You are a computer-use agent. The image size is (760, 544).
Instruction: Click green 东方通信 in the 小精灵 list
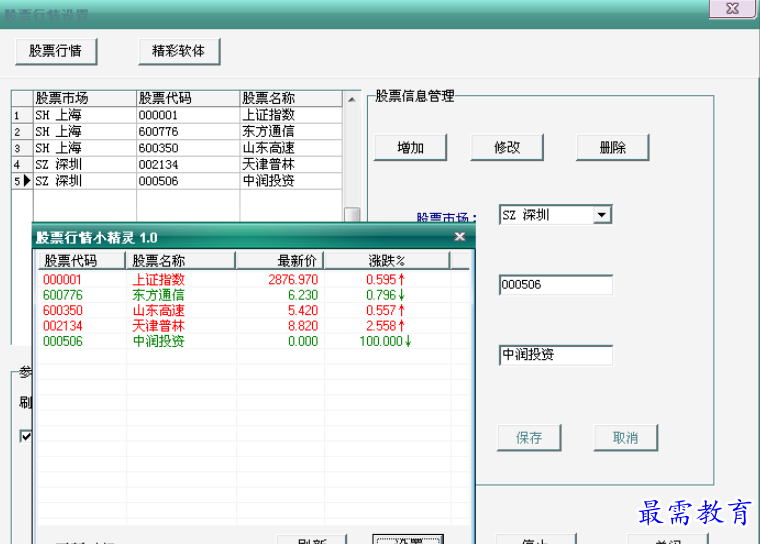(158, 295)
